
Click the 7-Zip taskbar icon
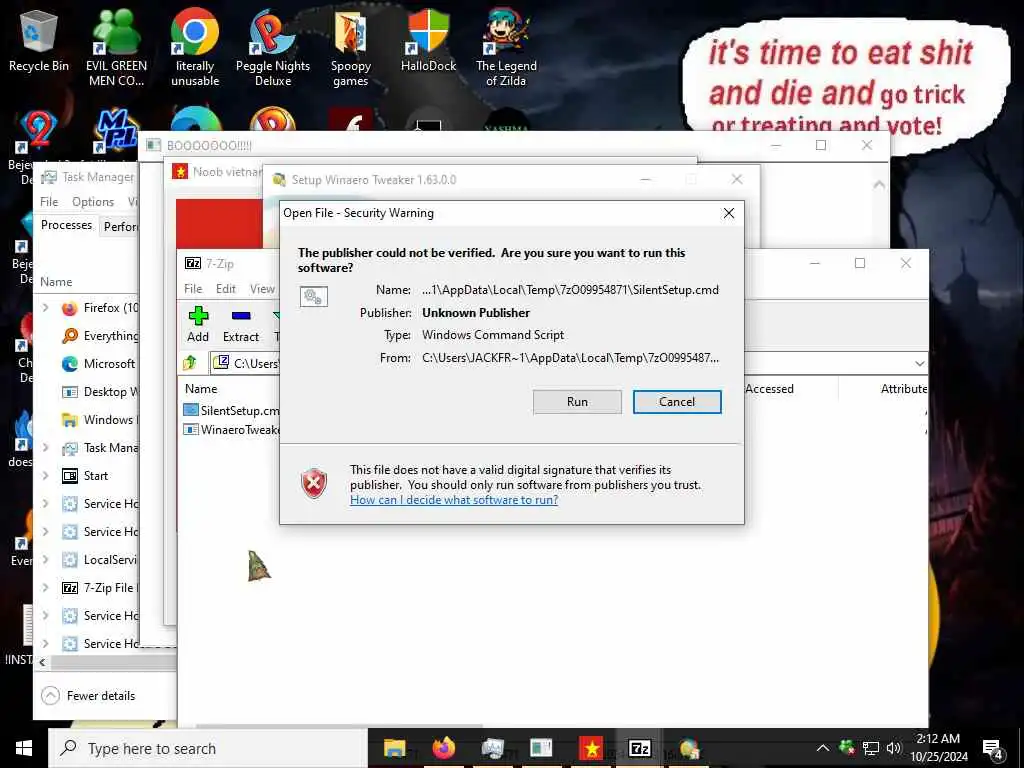coord(639,748)
